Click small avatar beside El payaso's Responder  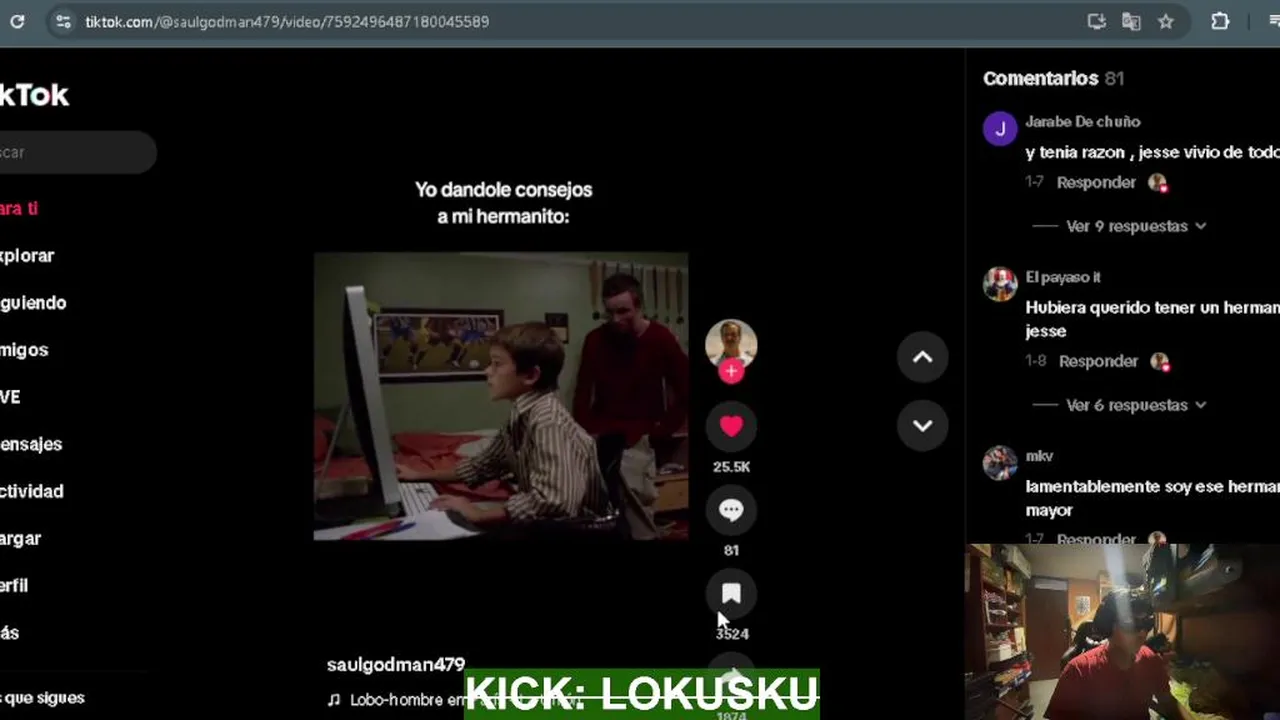pos(1160,362)
